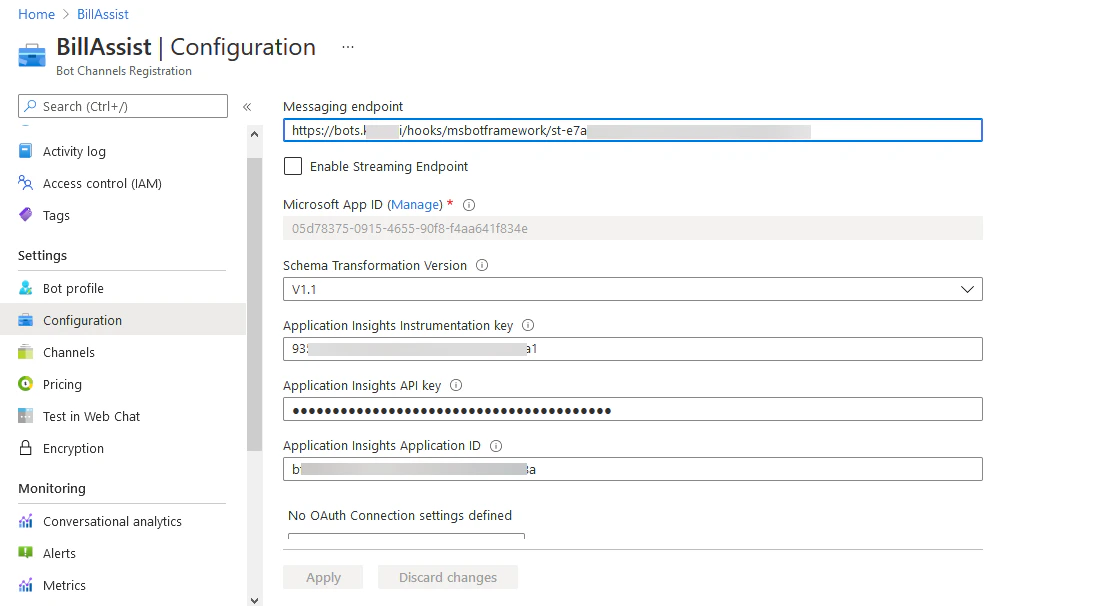Focus the sidebar Search box
This screenshot has width=1099, height=606.
tap(123, 106)
